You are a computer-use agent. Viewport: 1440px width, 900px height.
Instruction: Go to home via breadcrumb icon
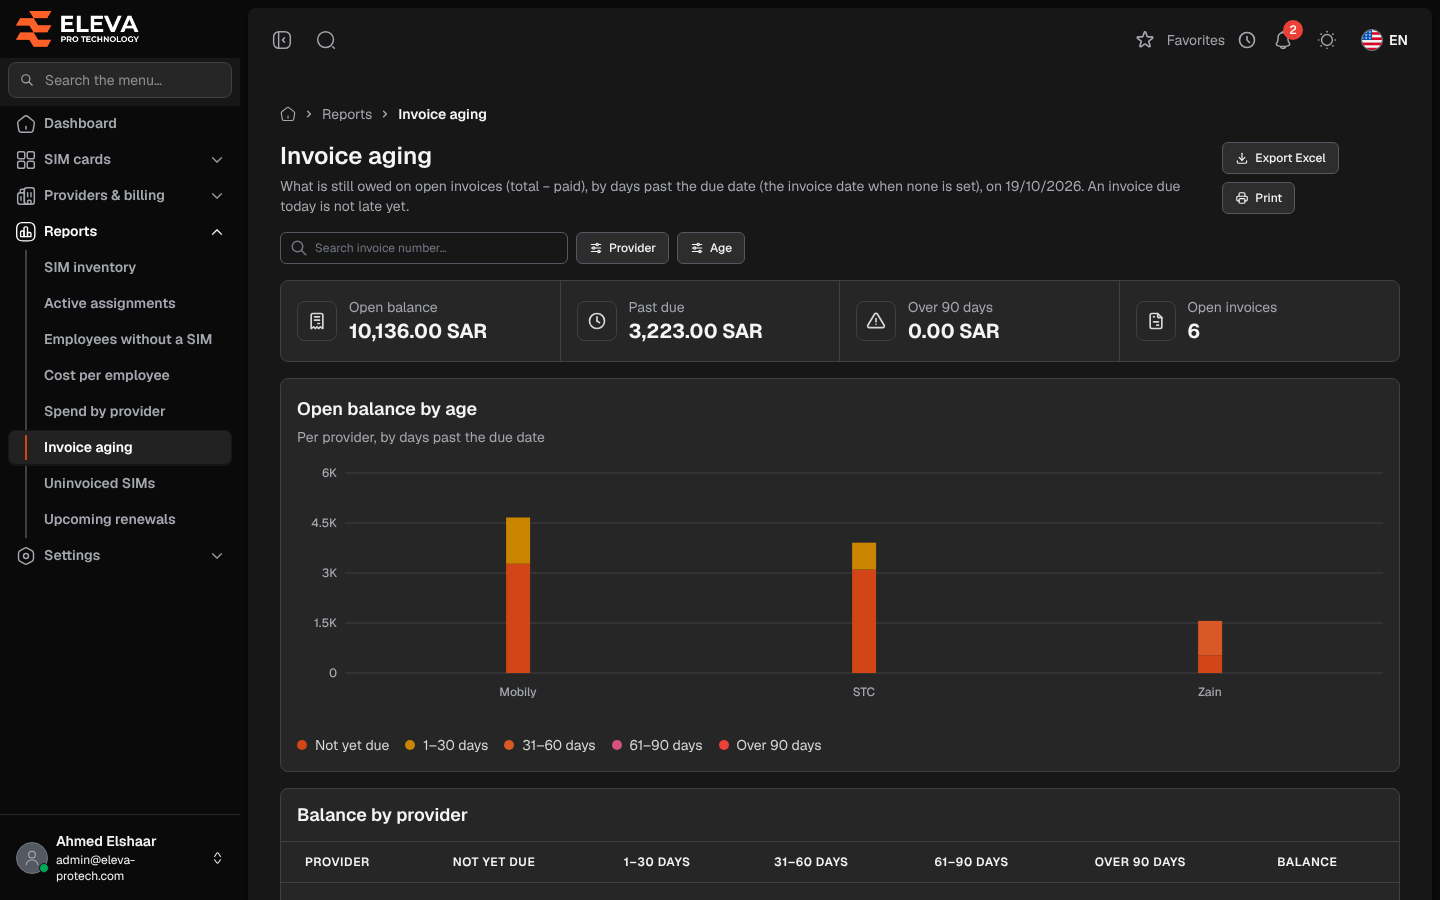[288, 114]
